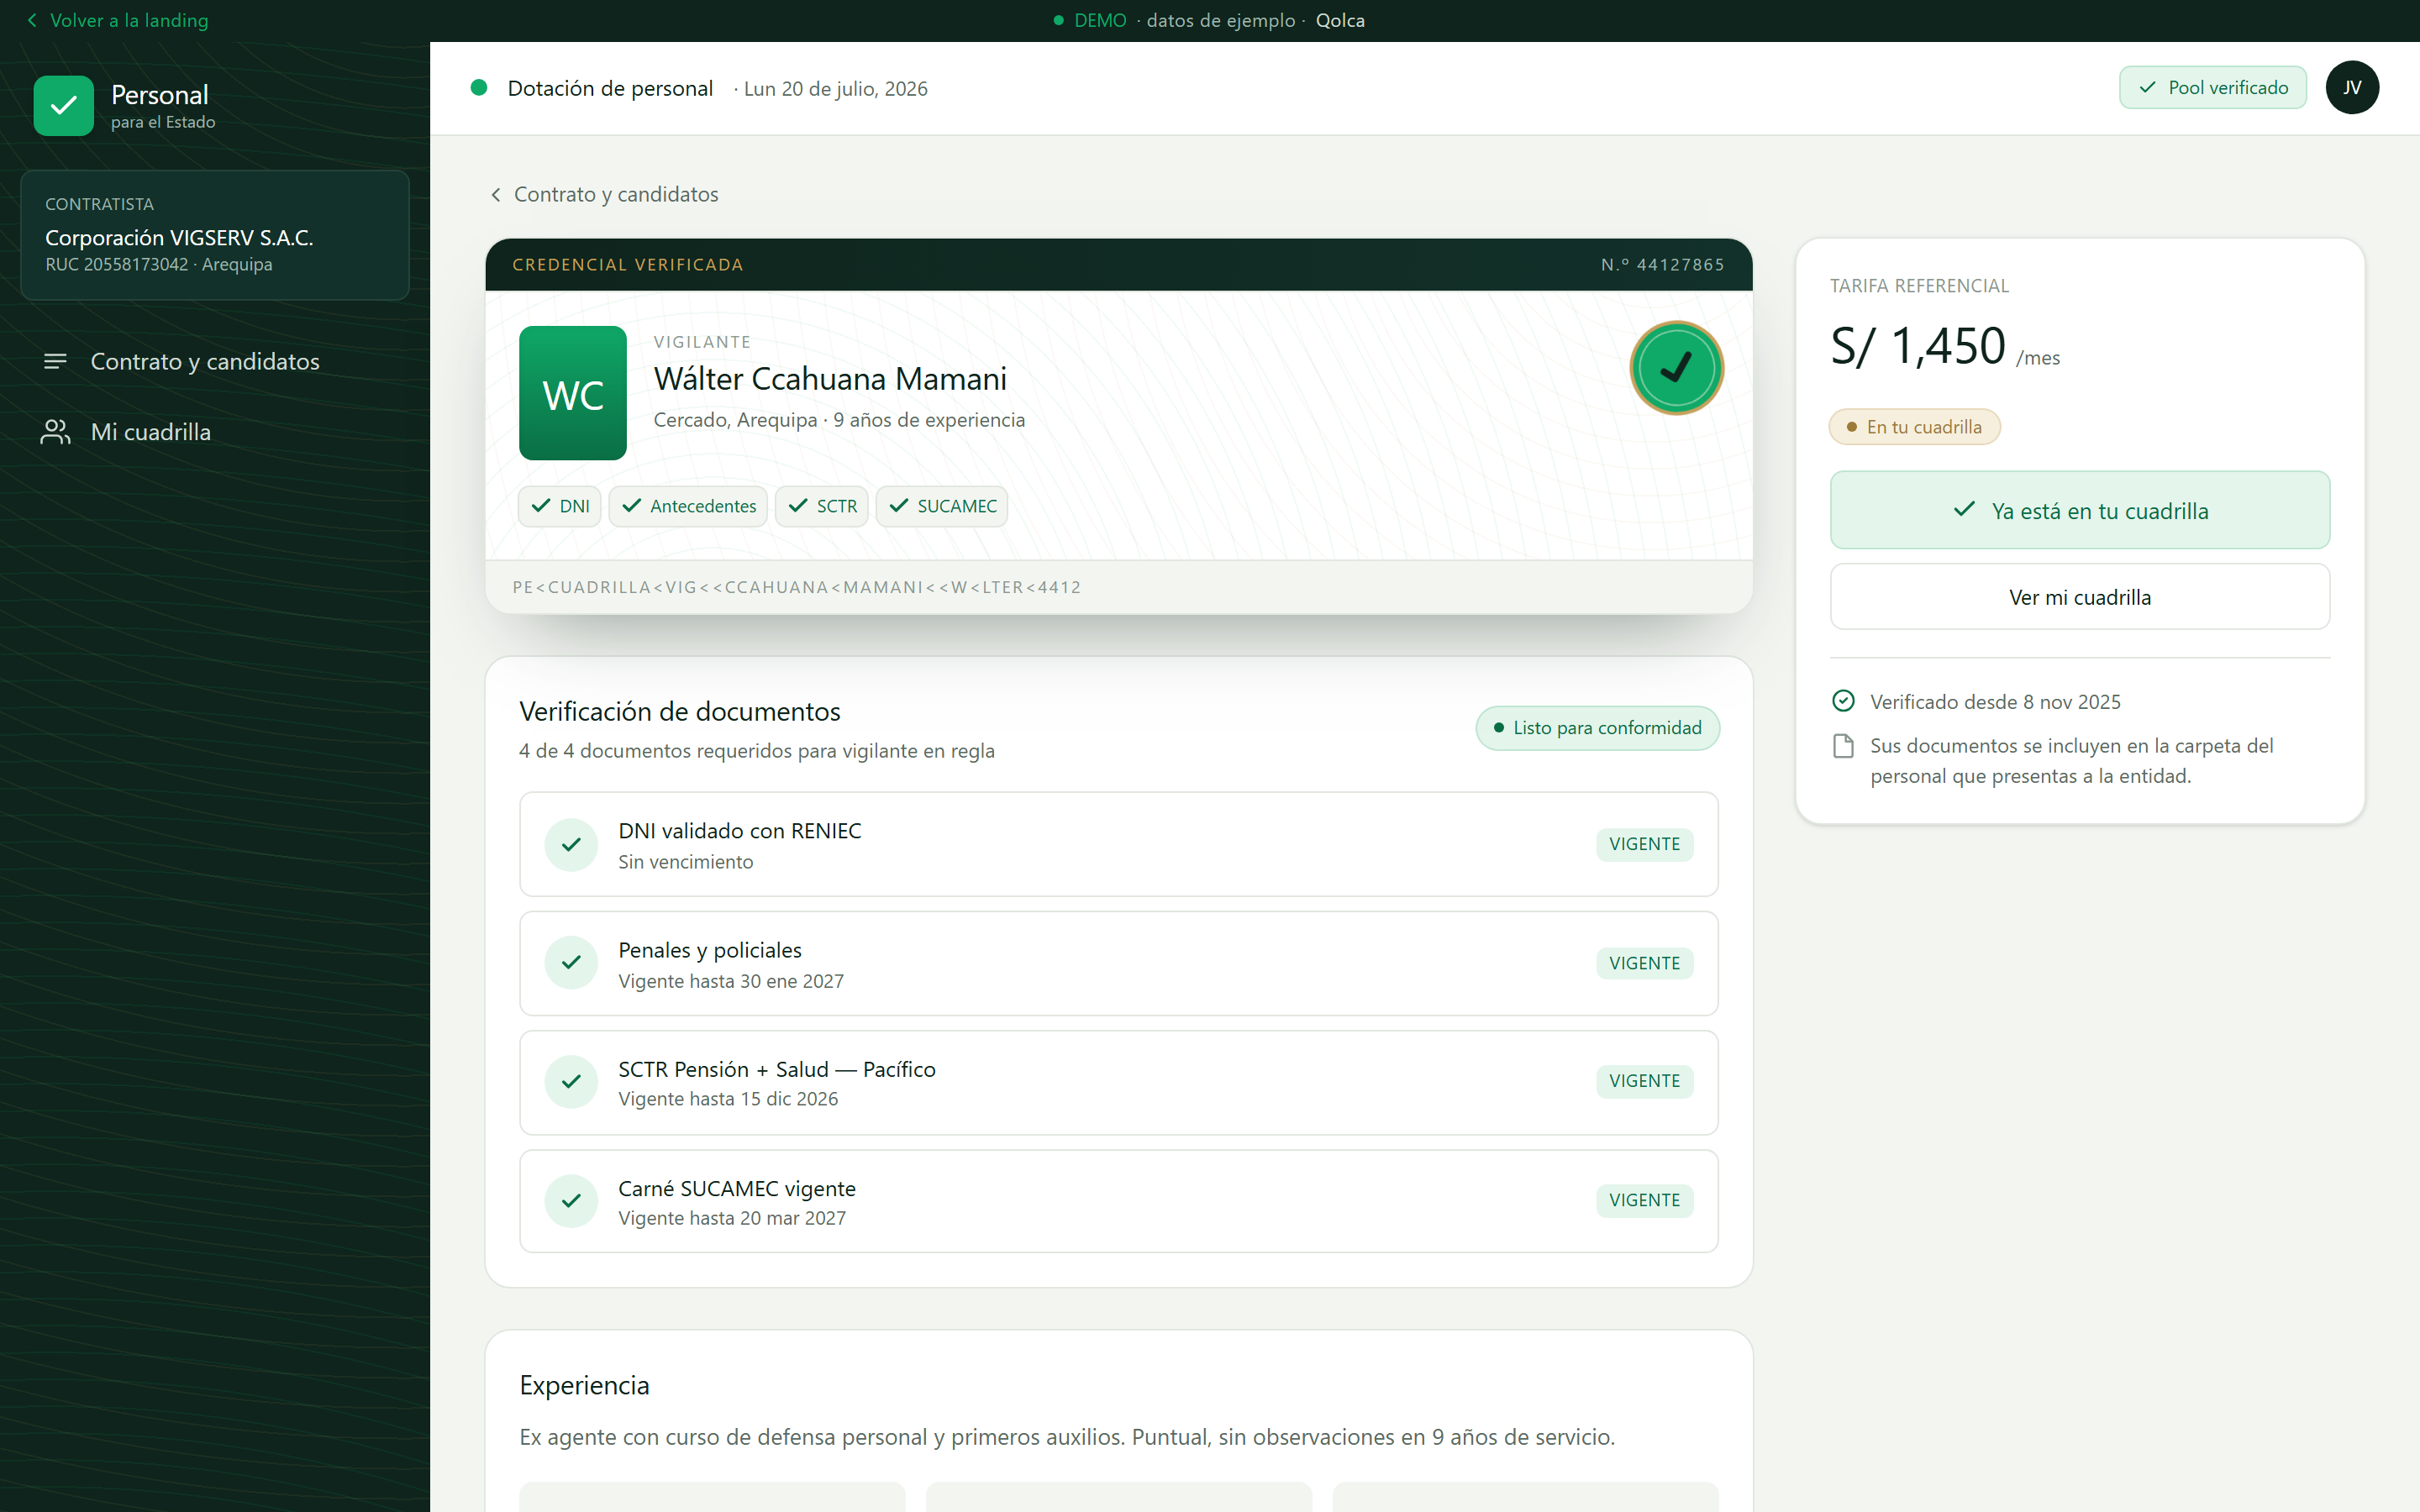The height and width of the screenshot is (1512, 2420).
Task: Click the En tu cuadrilla status pill
Action: click(1914, 427)
